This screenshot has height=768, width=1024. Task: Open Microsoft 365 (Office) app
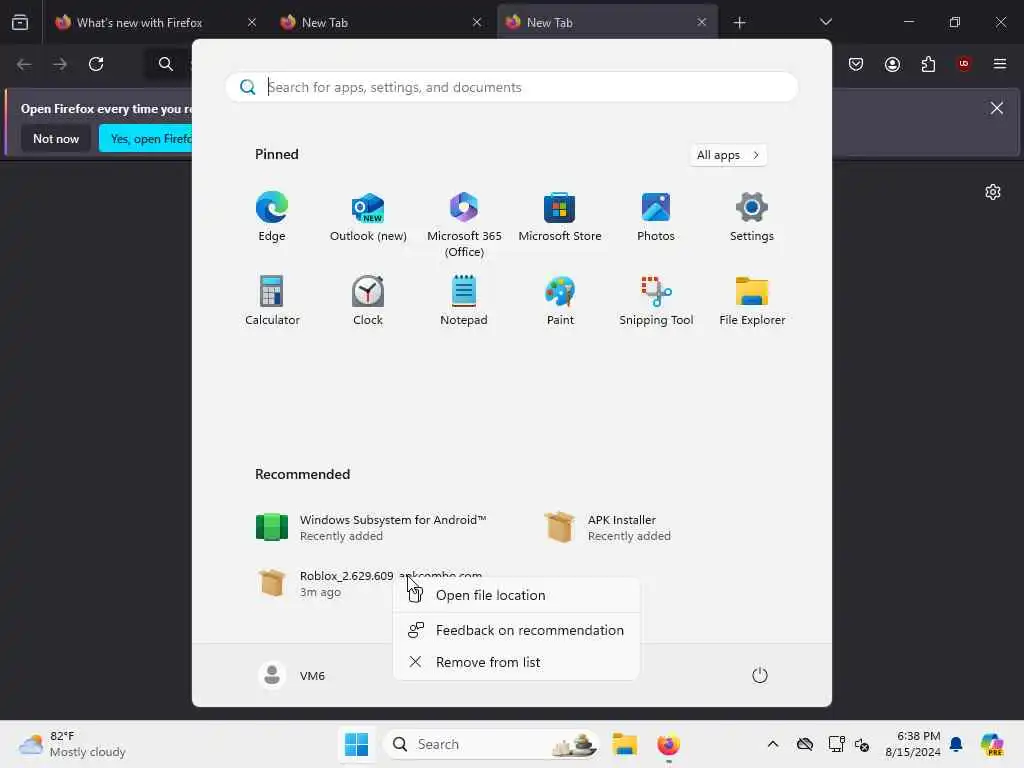(464, 225)
